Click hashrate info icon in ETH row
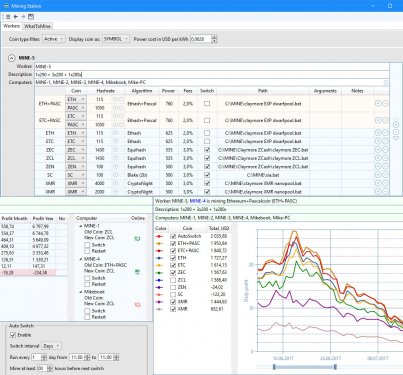Image resolution: width=403 pixels, height=375 pixels. click(115, 133)
